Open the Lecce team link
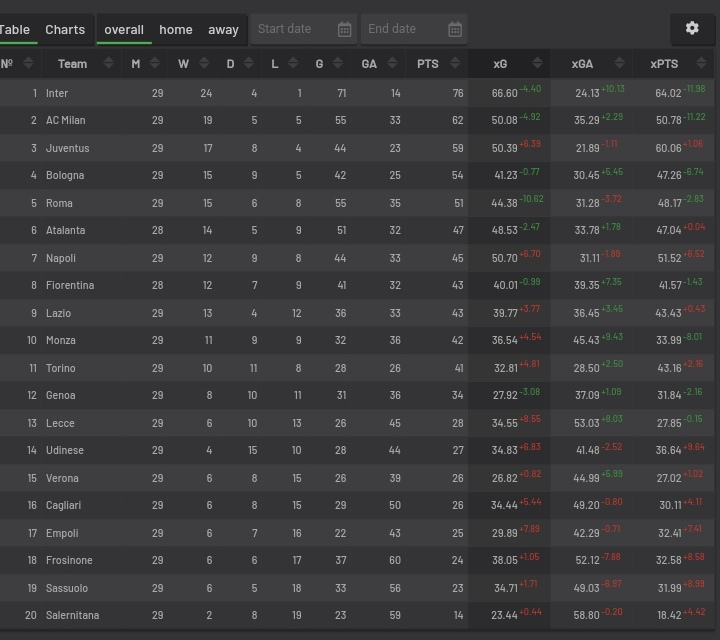 point(60,423)
